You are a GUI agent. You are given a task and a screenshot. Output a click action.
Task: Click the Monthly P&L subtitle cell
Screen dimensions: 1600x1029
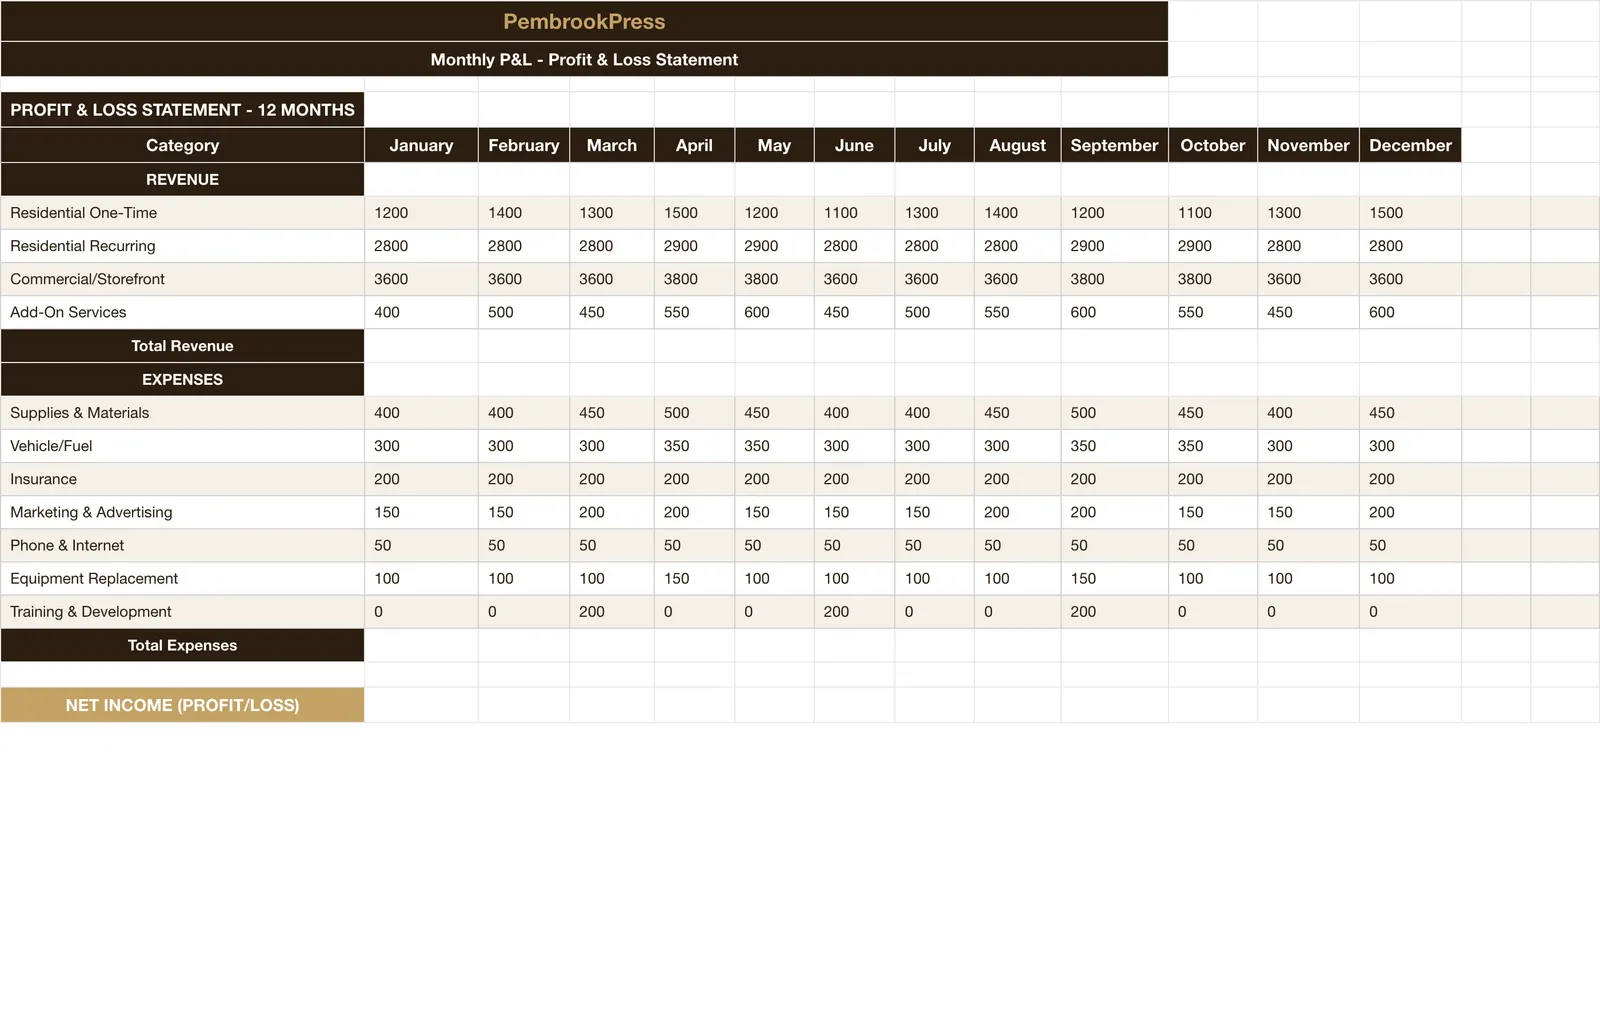tap(584, 59)
